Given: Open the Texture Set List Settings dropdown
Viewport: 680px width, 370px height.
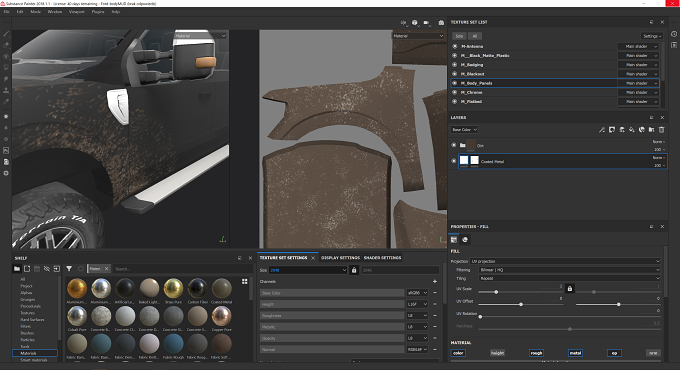Looking at the screenshot, I should point(652,36).
